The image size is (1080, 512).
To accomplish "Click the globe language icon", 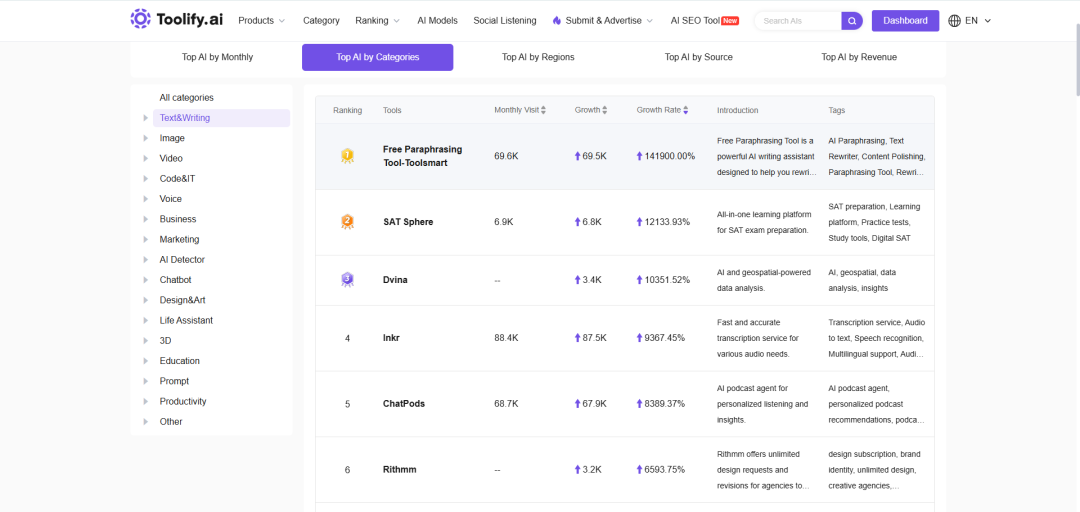I will 955,21.
